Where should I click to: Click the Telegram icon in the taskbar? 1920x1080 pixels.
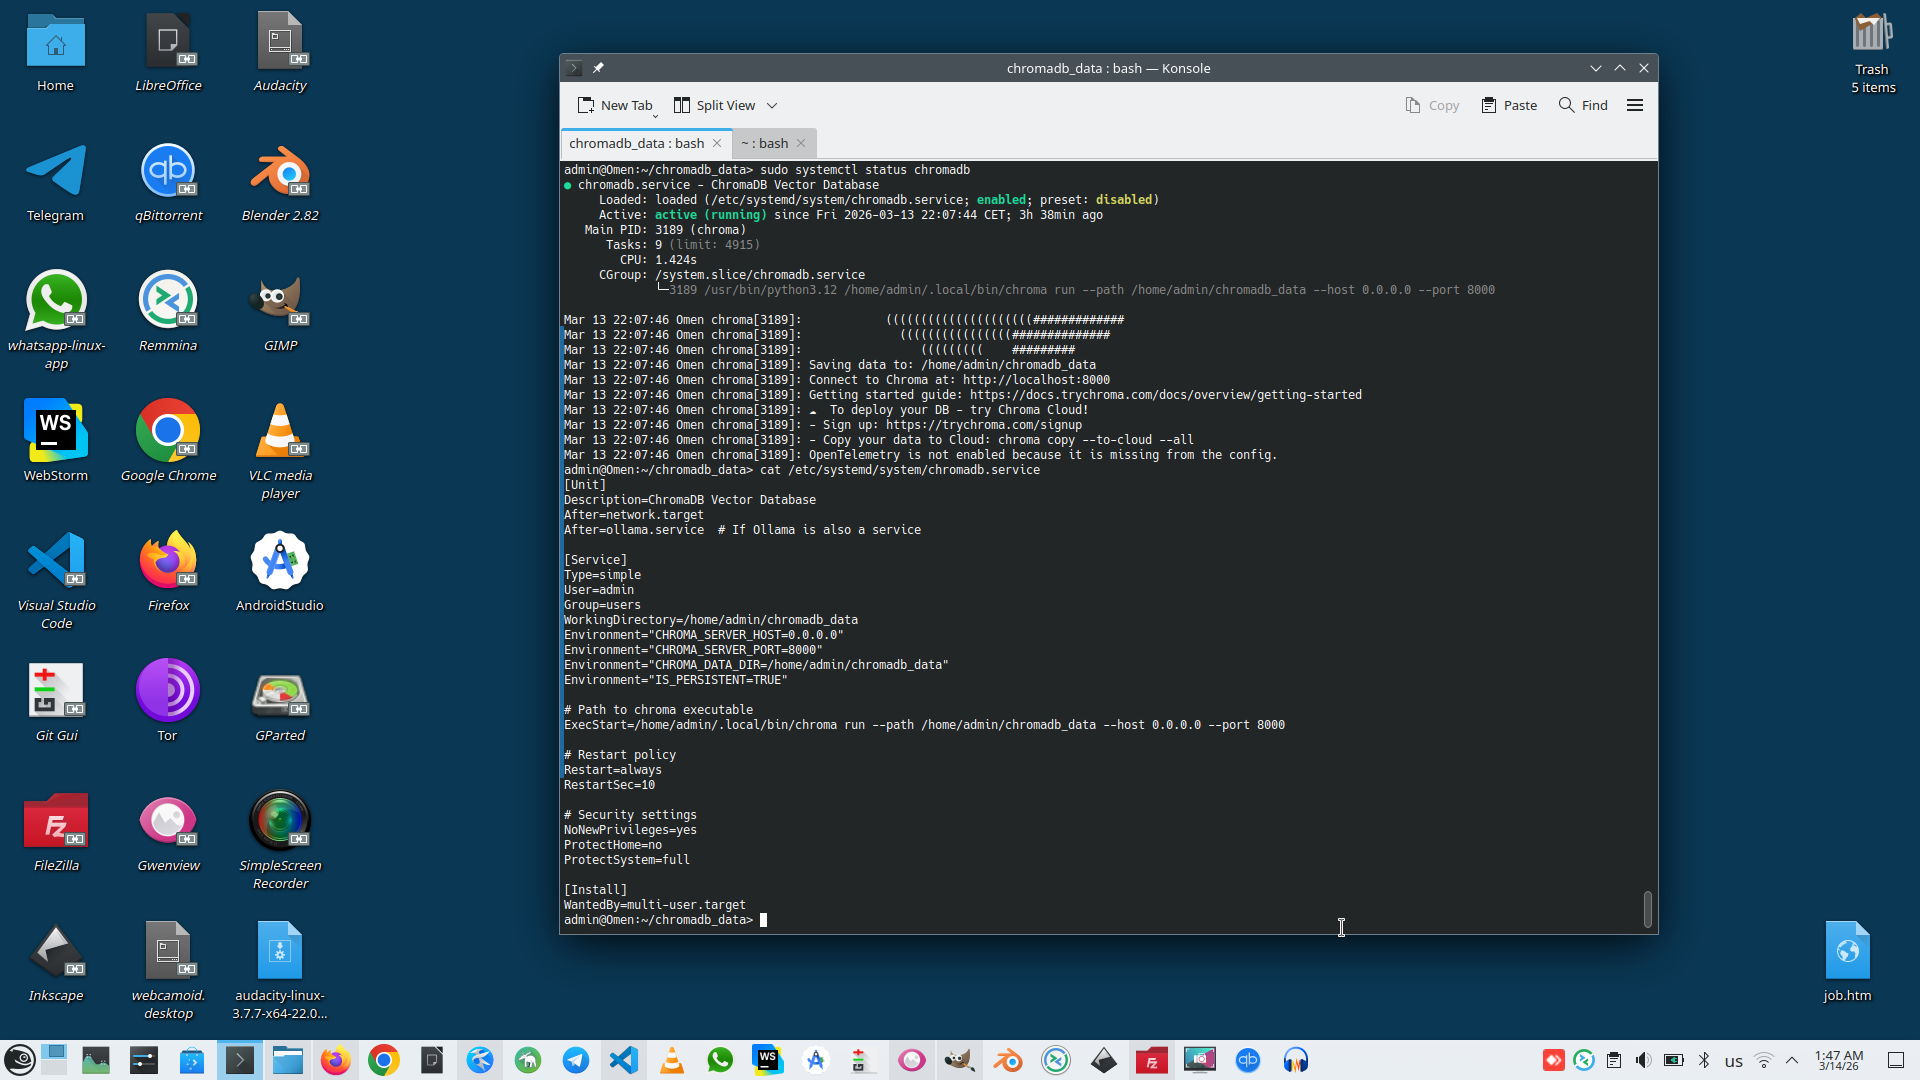576,1060
